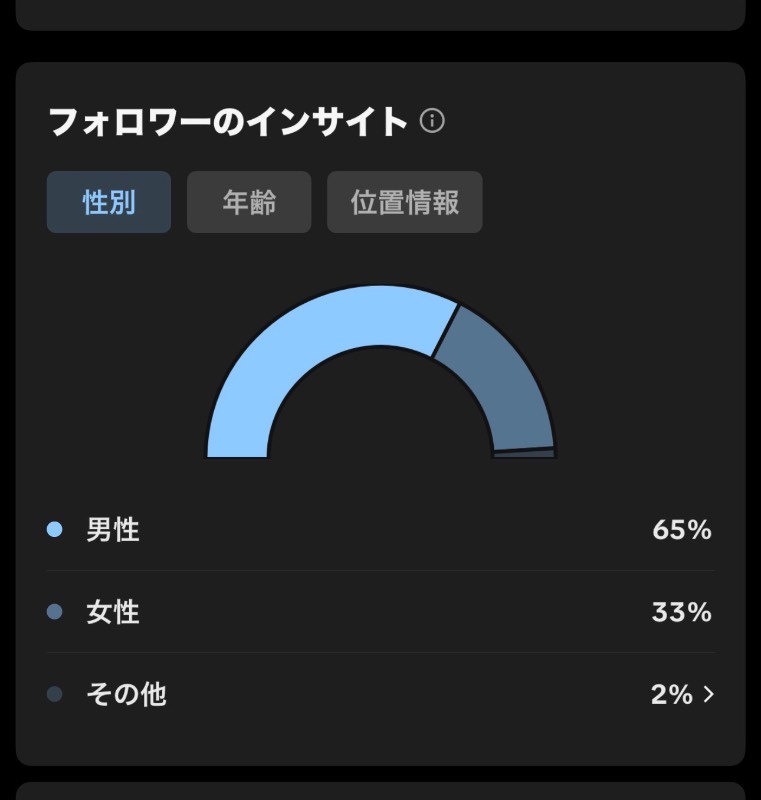Click the 33% value for 女性
Image resolution: width=761 pixels, height=800 pixels.
pyautogui.click(x=682, y=612)
